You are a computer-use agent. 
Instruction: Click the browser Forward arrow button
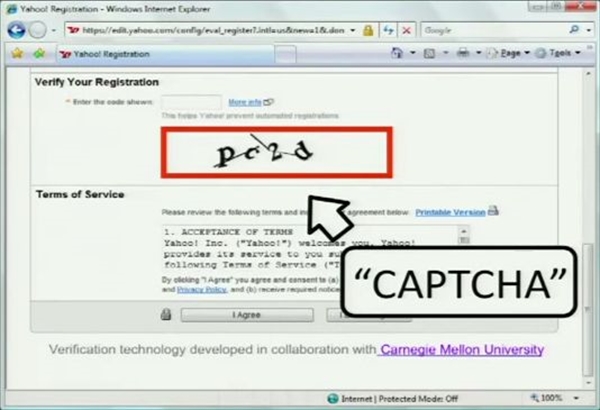click(38, 30)
